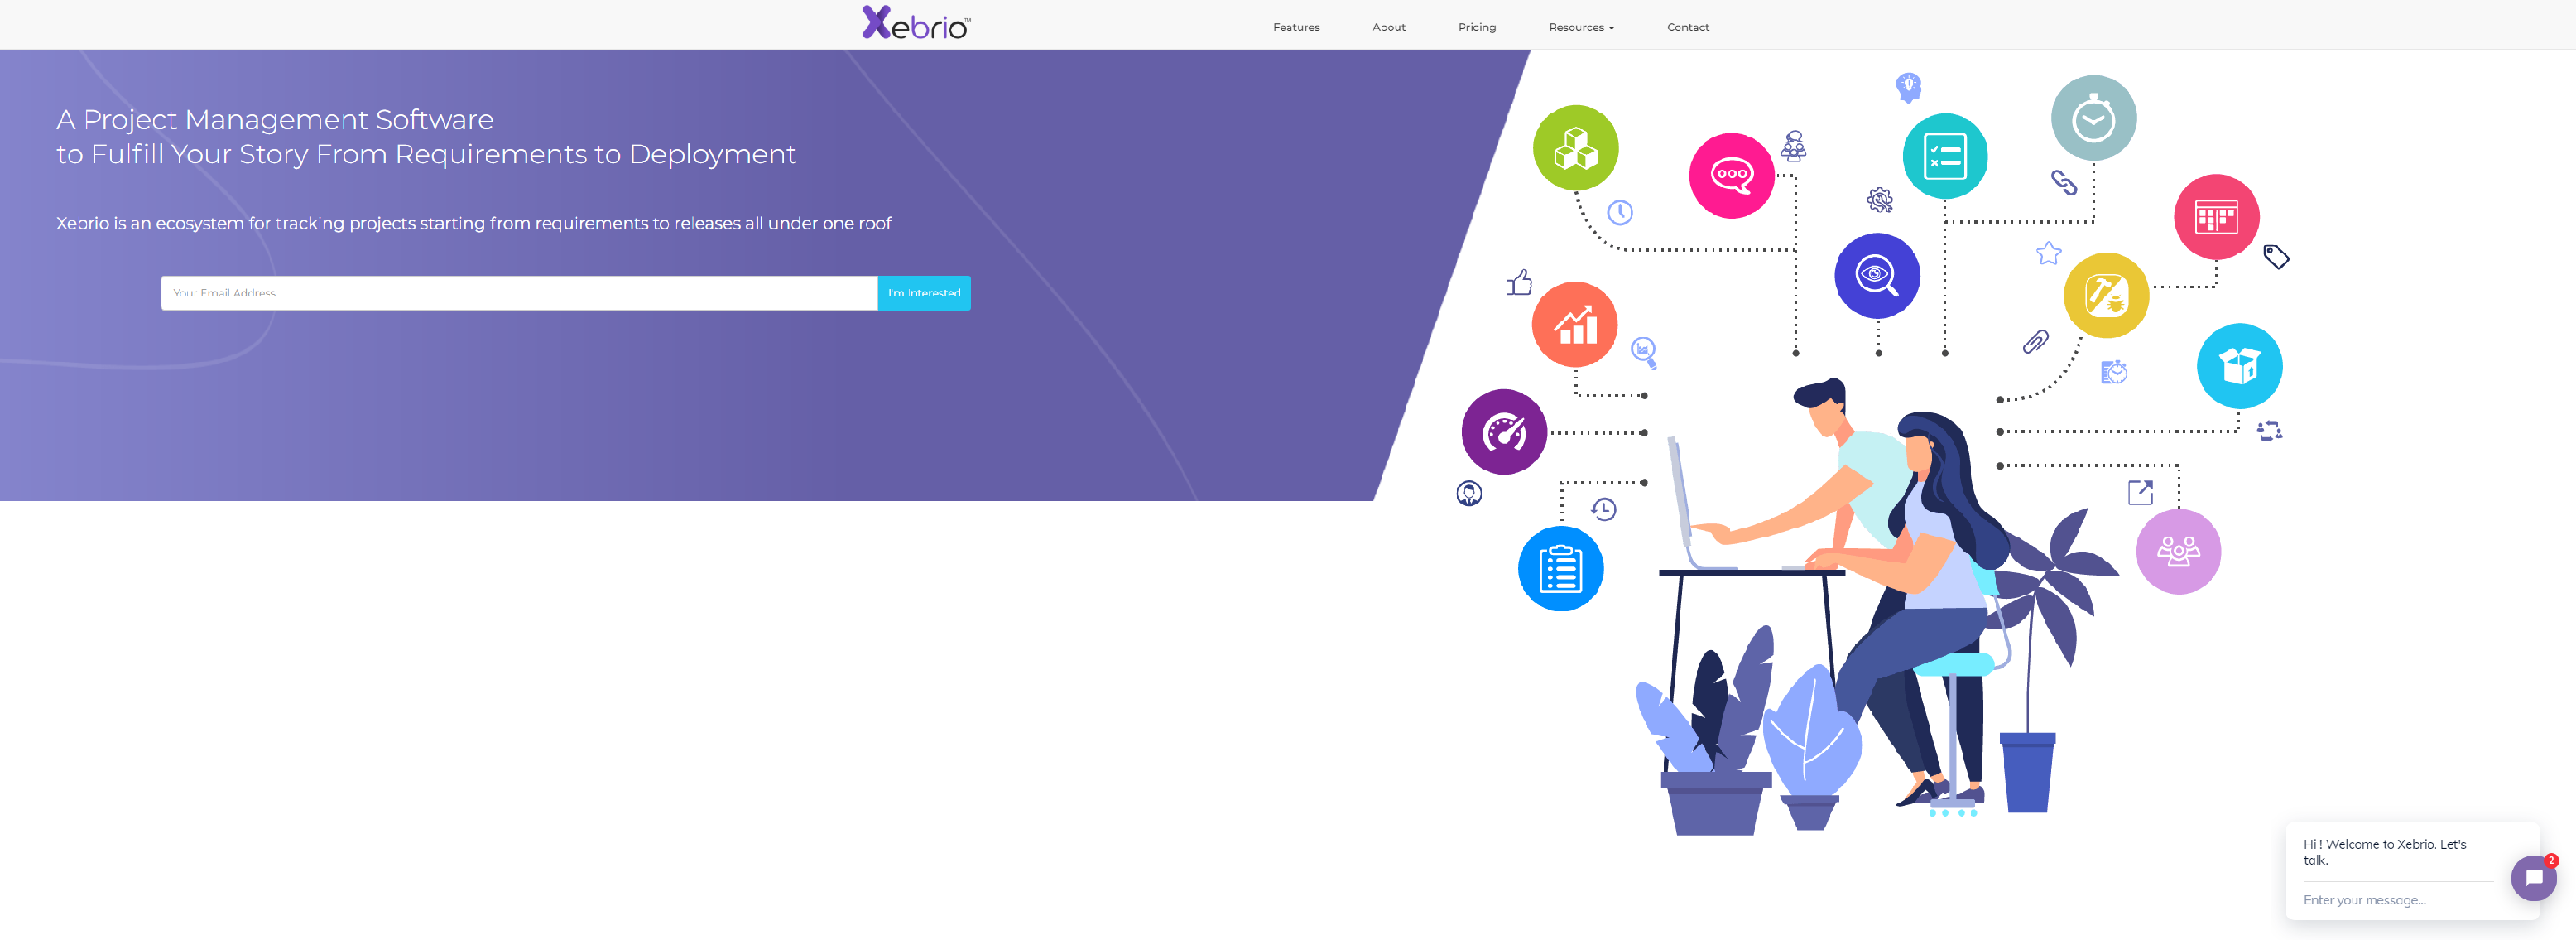Screen dimensions: 2576x940
Task: Click the blue clipboard list icon
Action: pyautogui.click(x=1561, y=569)
